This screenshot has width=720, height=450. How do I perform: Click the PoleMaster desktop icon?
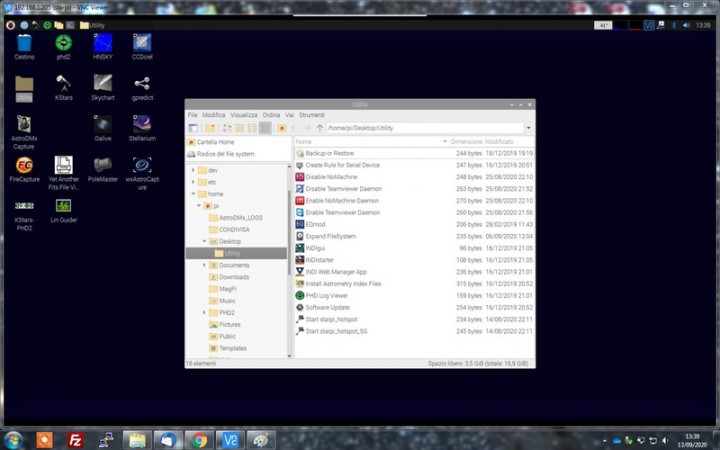tap(102, 165)
